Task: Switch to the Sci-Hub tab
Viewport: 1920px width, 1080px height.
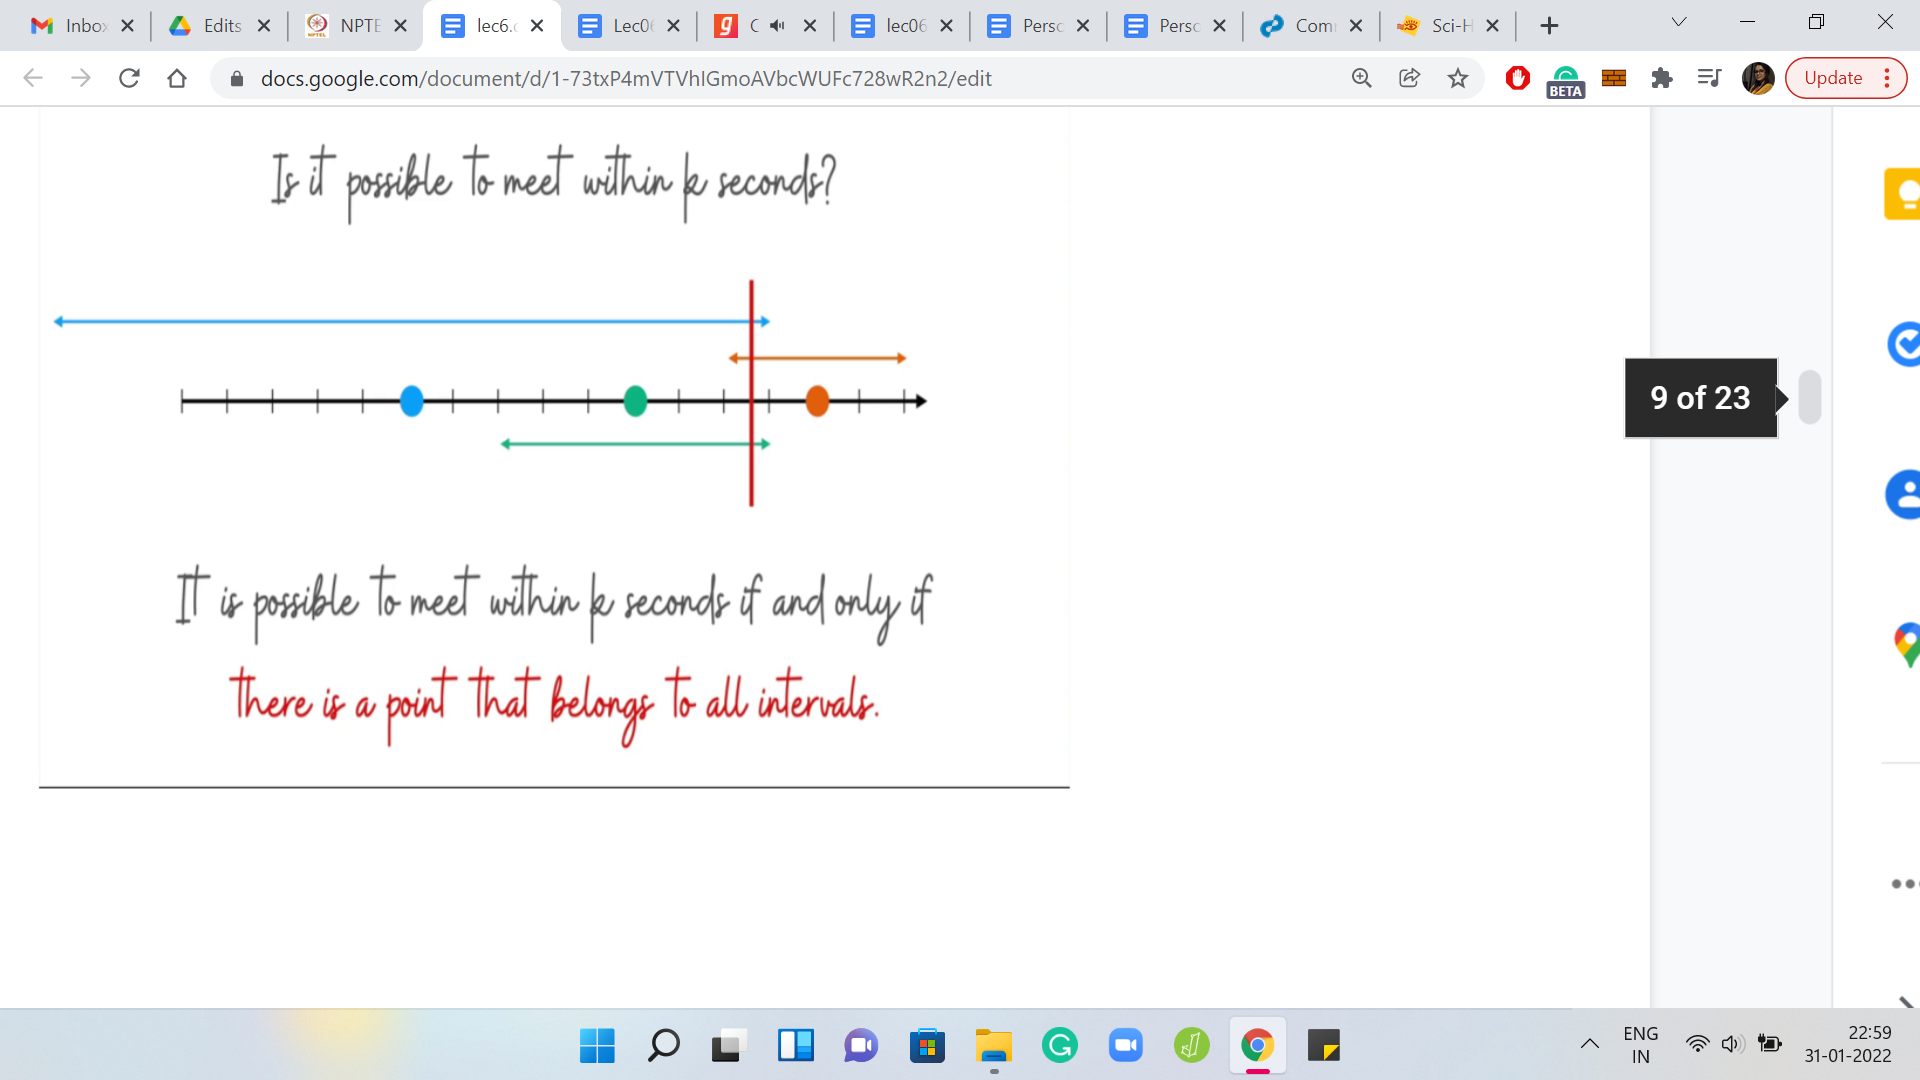Action: [1440, 26]
